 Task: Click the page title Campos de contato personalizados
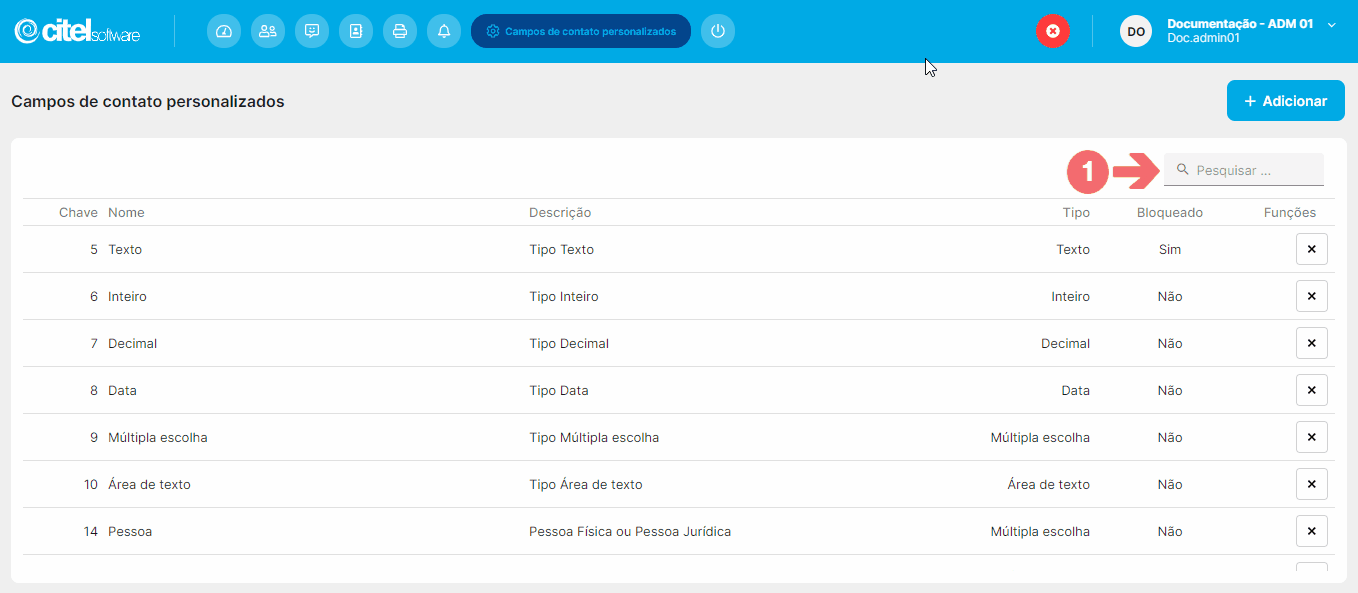(x=148, y=101)
